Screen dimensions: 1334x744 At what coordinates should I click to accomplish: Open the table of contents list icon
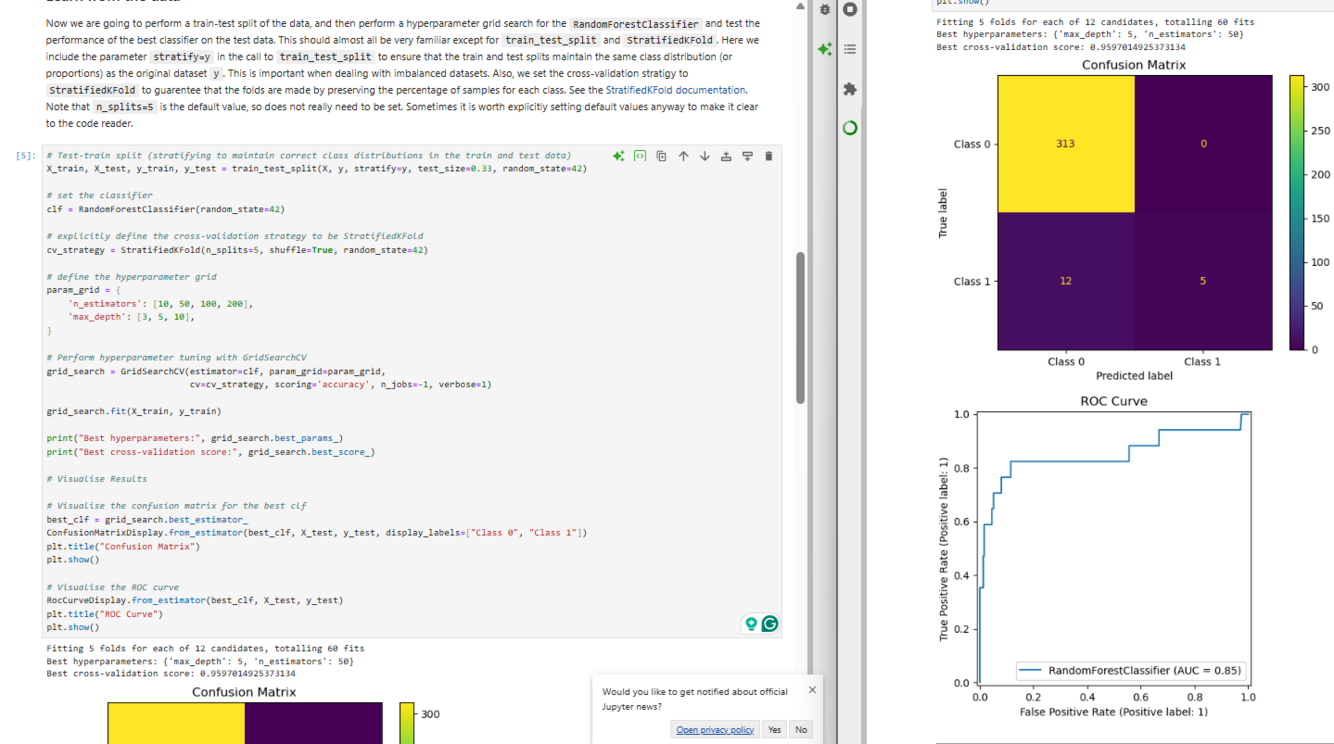(850, 48)
